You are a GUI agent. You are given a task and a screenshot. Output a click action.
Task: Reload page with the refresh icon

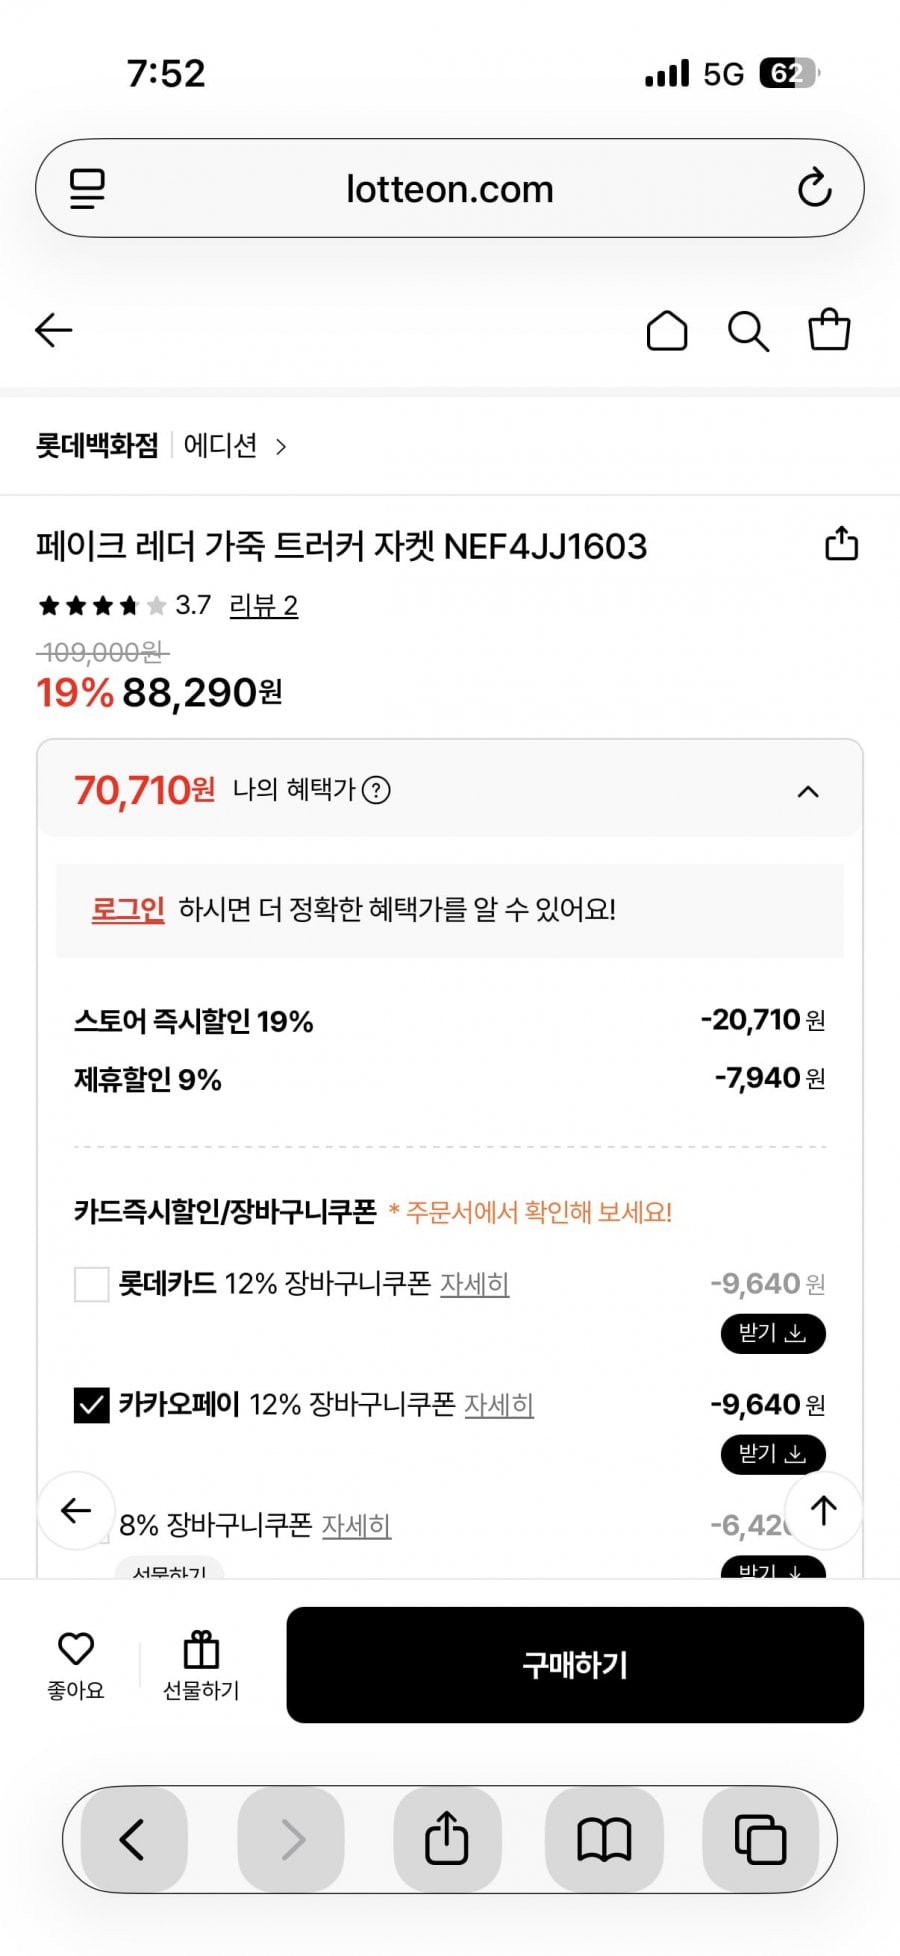(x=814, y=188)
